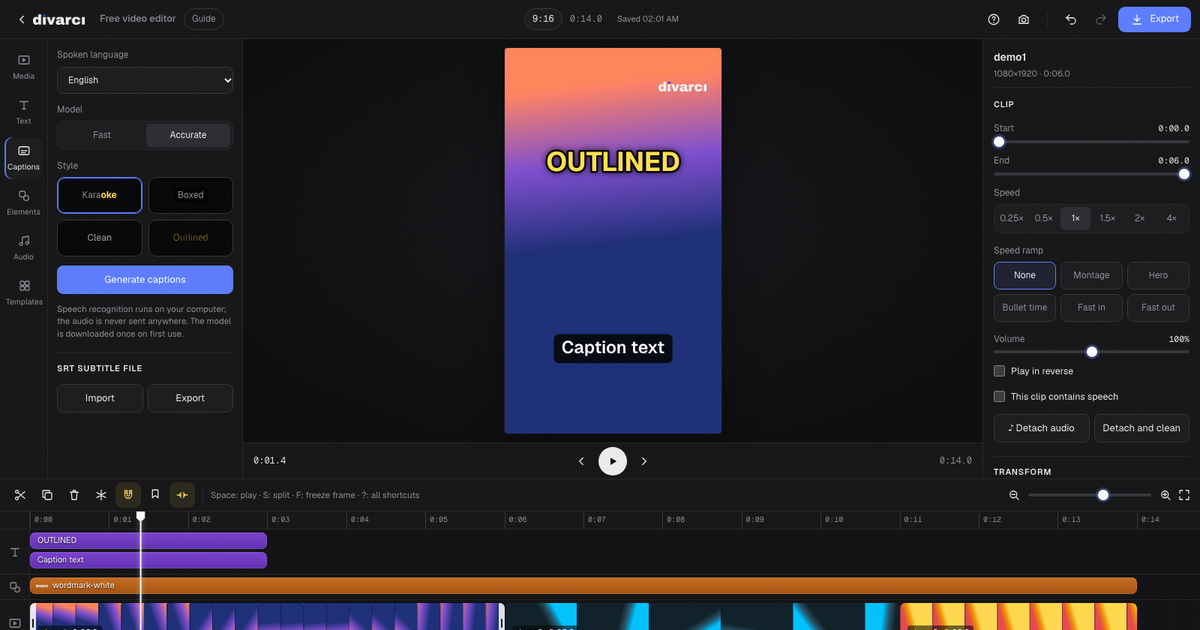Click the elements track shapes icon
1200x630 pixels.
(15, 587)
